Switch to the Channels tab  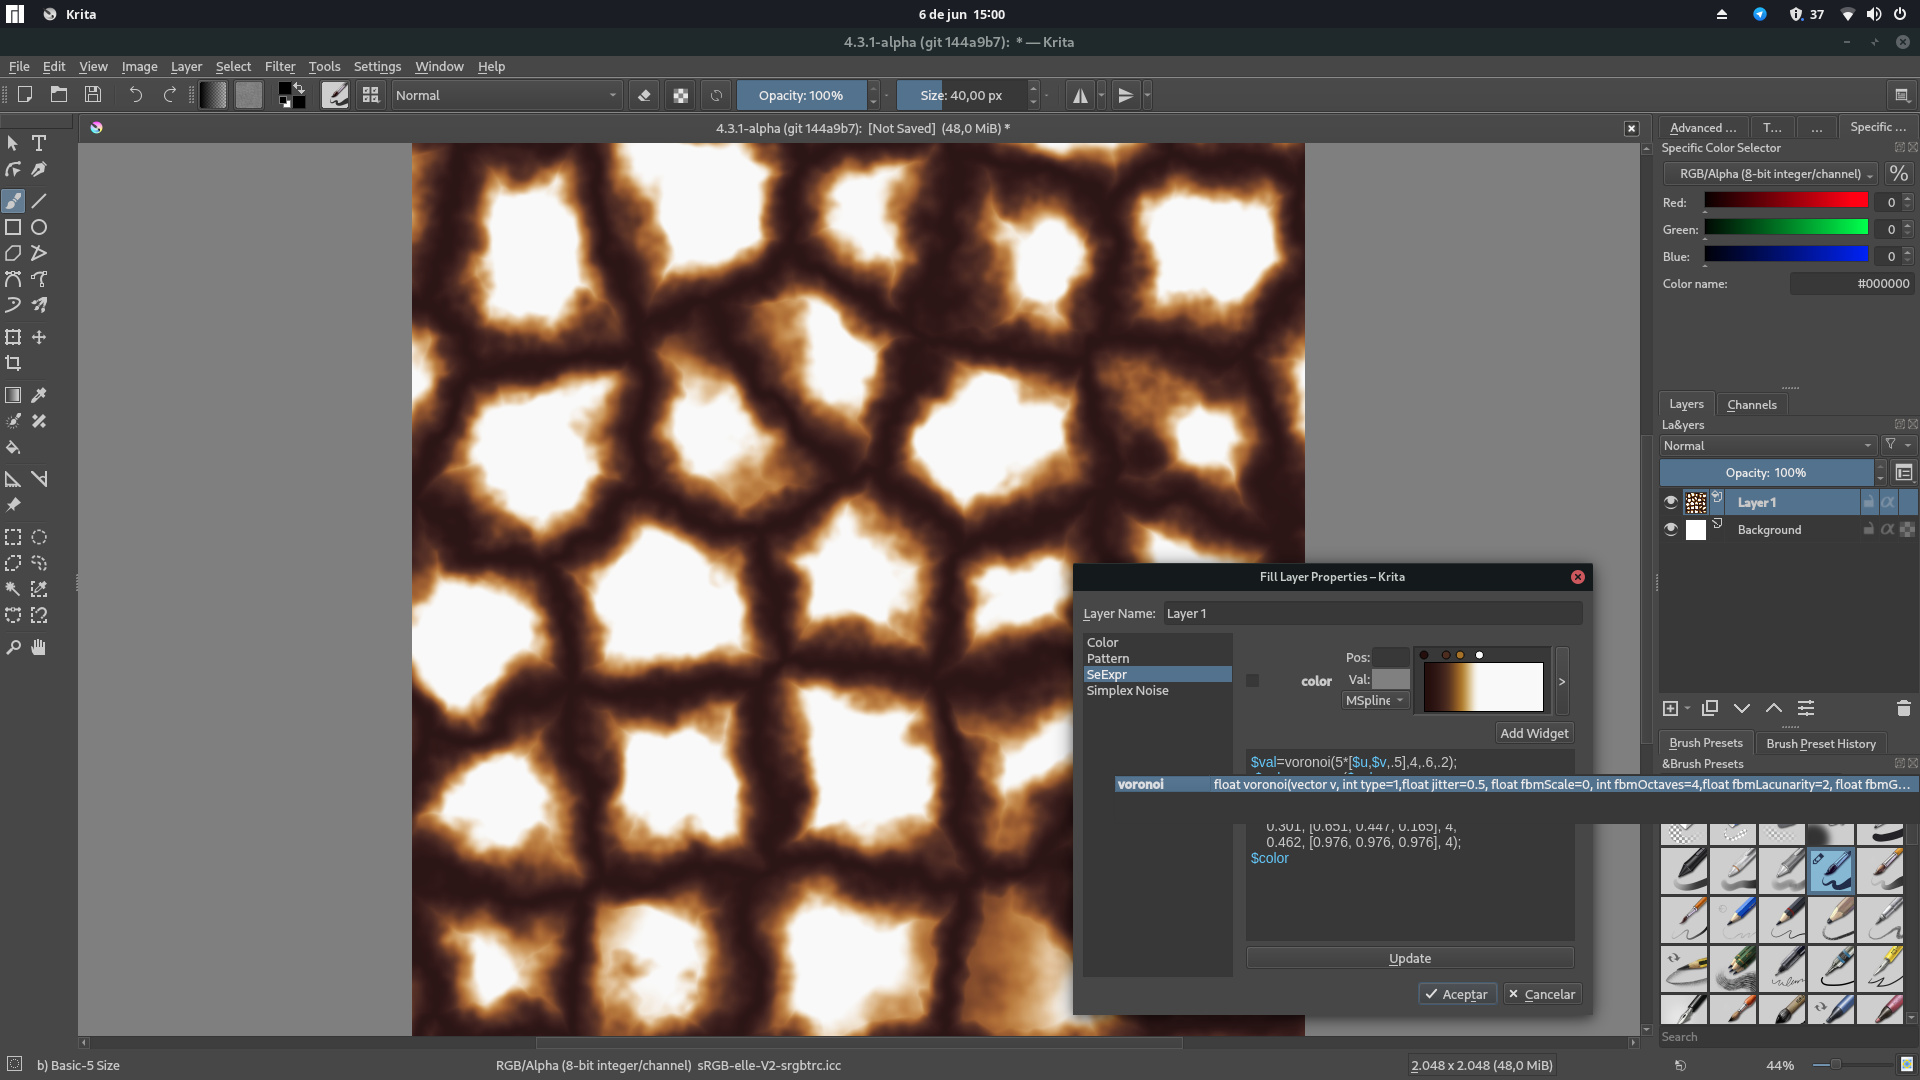tap(1751, 404)
